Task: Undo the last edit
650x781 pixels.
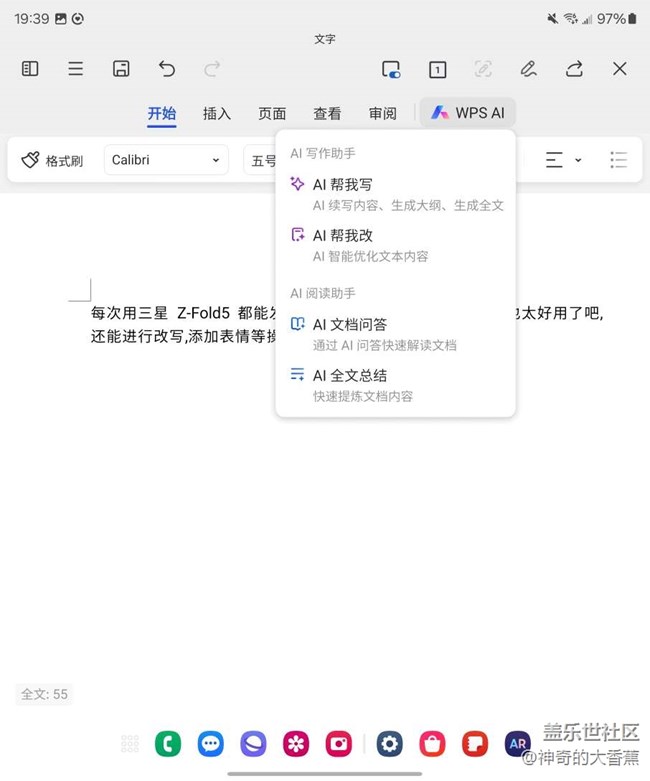Action: coord(167,69)
